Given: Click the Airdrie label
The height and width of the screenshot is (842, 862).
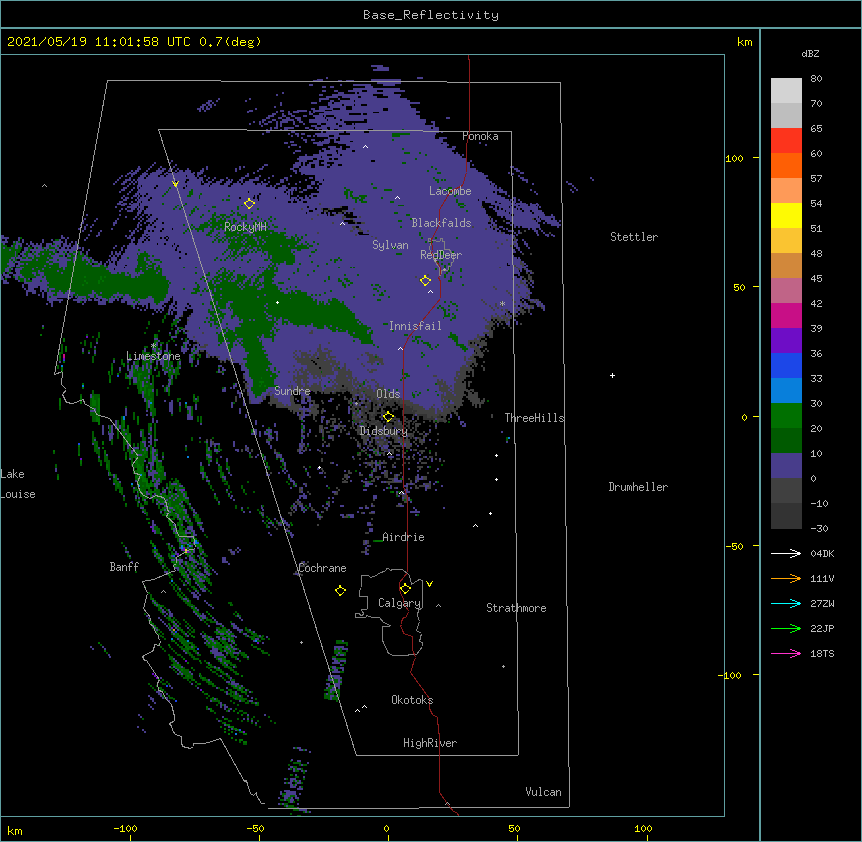Looking at the screenshot, I should [403, 537].
